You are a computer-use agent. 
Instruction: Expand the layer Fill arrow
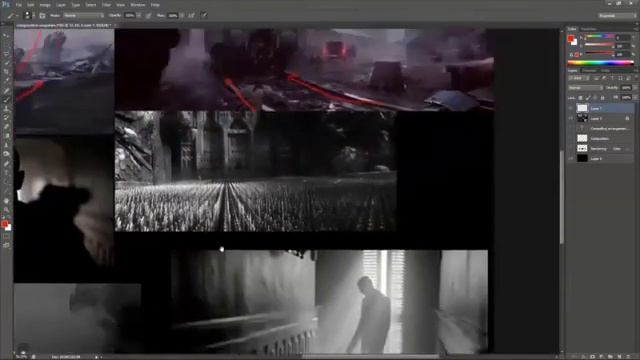pyautogui.click(x=635, y=98)
